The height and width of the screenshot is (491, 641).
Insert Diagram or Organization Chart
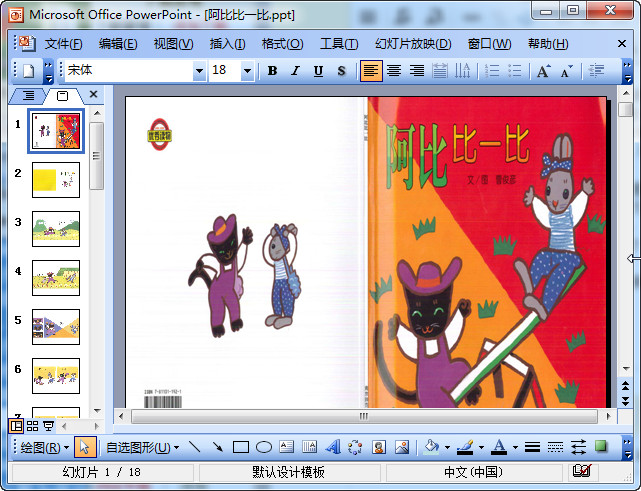pyautogui.click(x=355, y=447)
